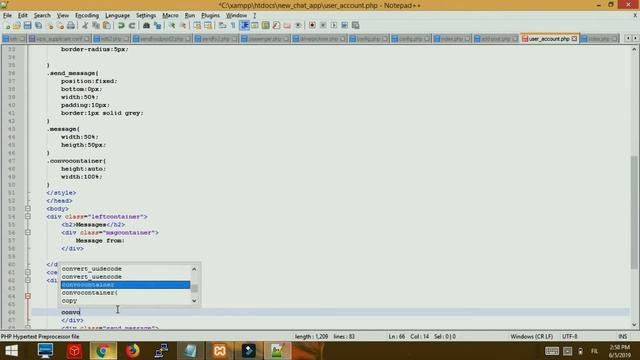Image resolution: width=640 pixels, height=360 pixels.
Task: Print the document via the printer icon
Action: pyautogui.click(x=71, y=26)
